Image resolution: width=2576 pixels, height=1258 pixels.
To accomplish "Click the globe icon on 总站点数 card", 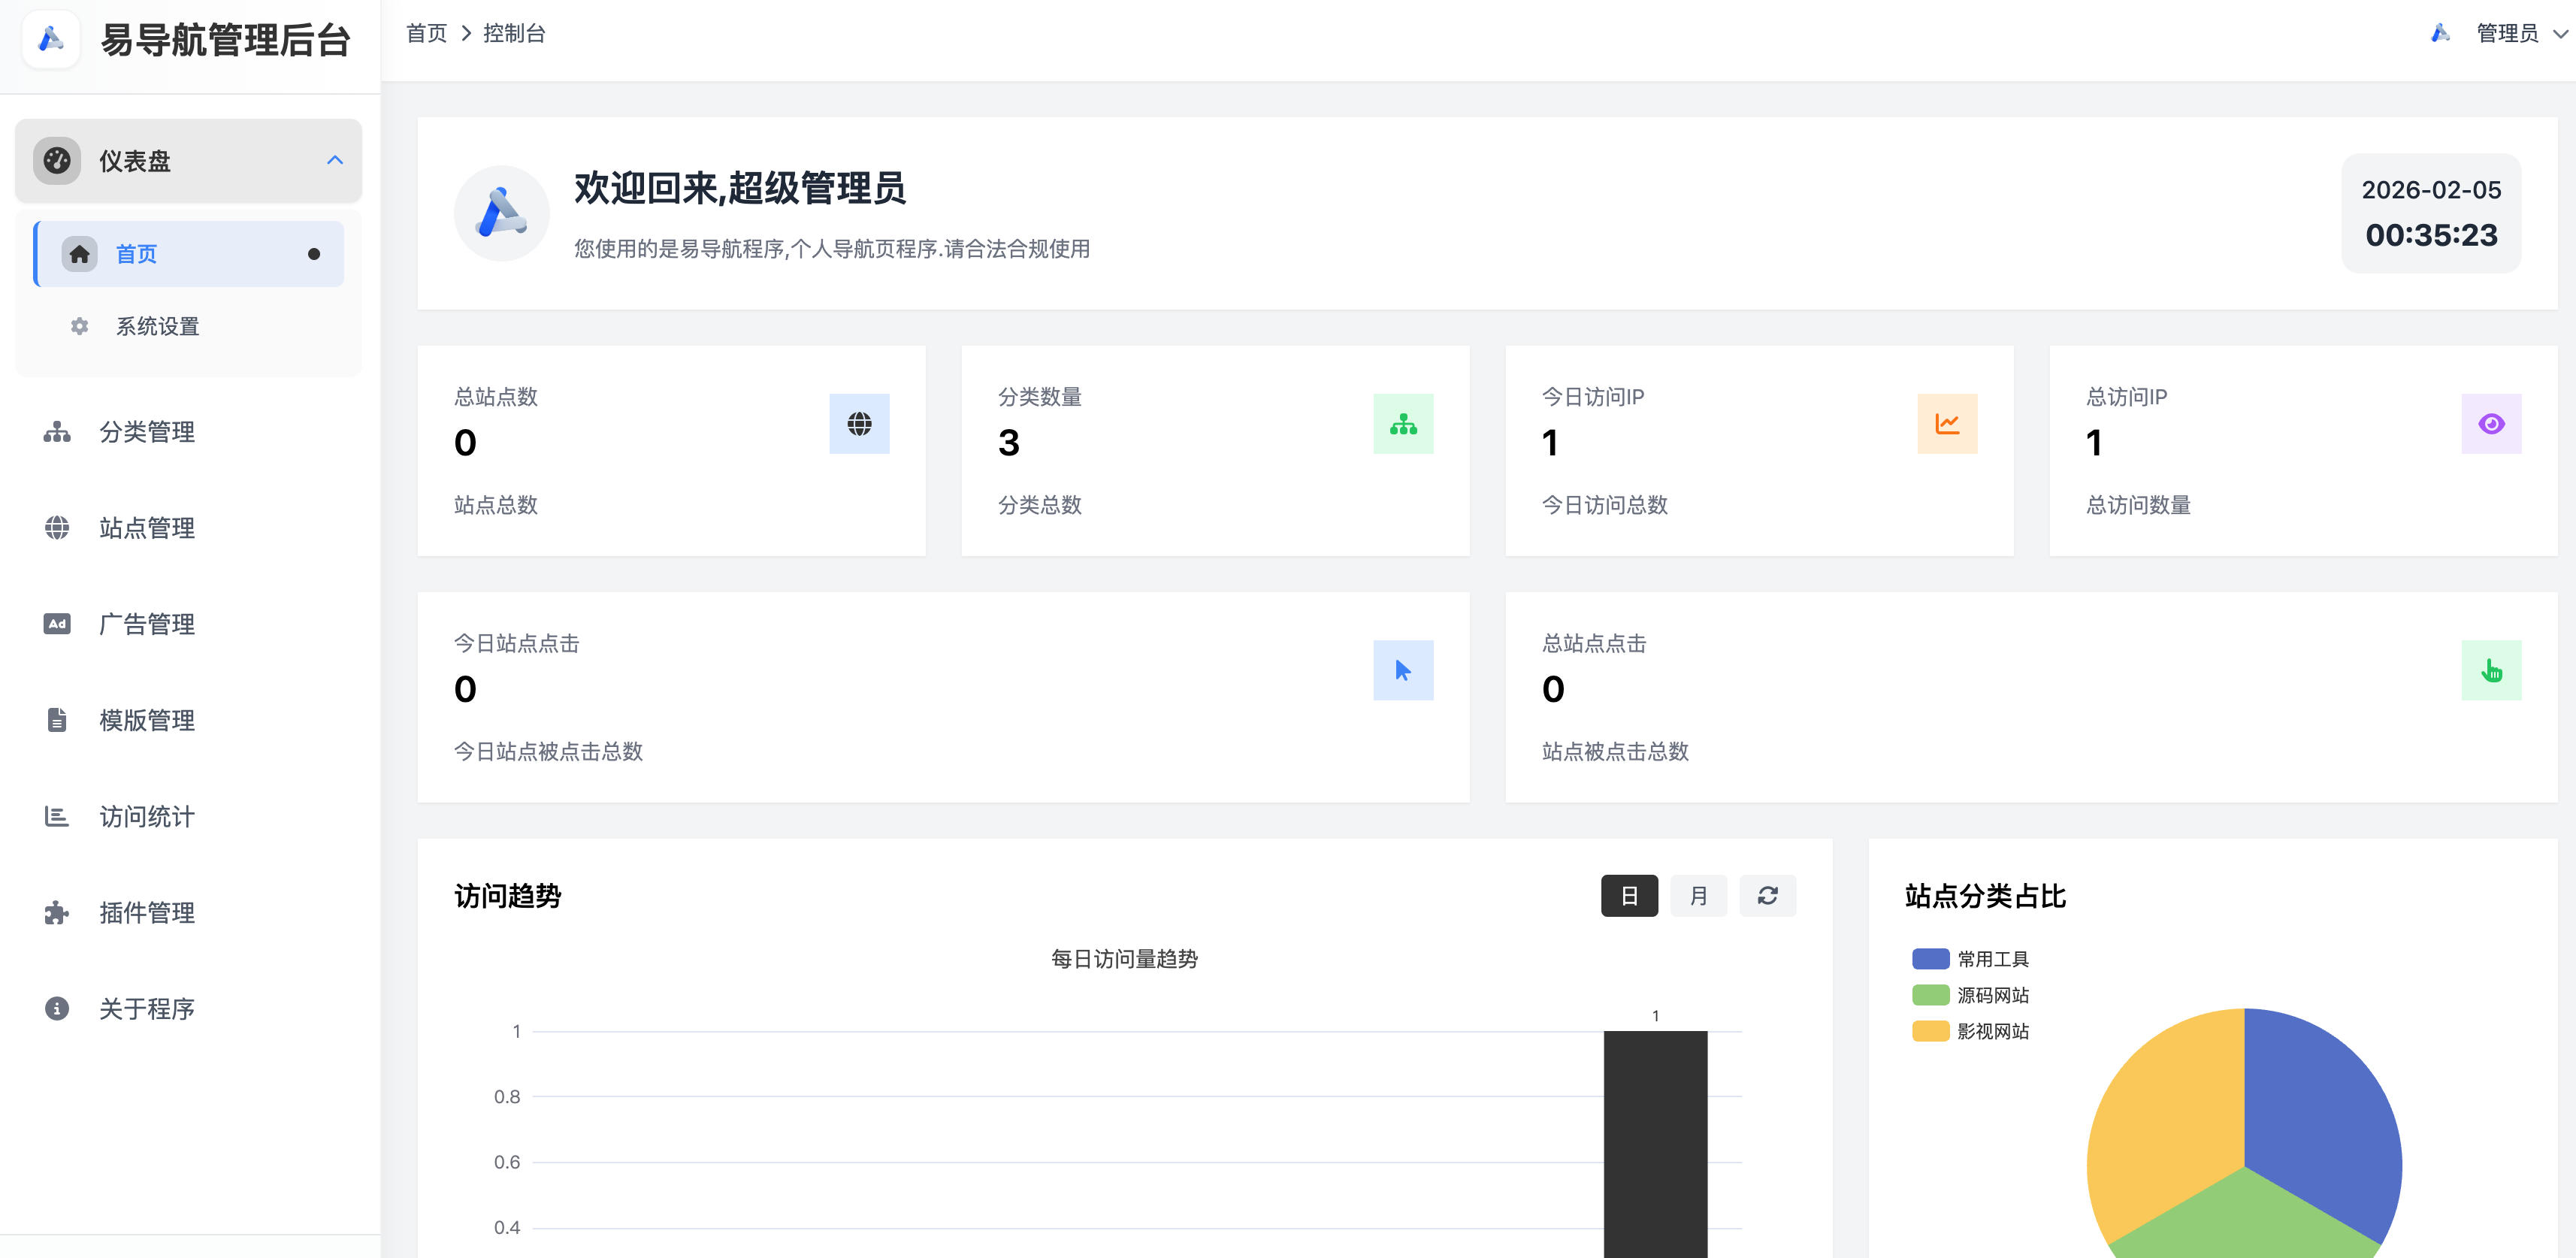I will [x=859, y=424].
